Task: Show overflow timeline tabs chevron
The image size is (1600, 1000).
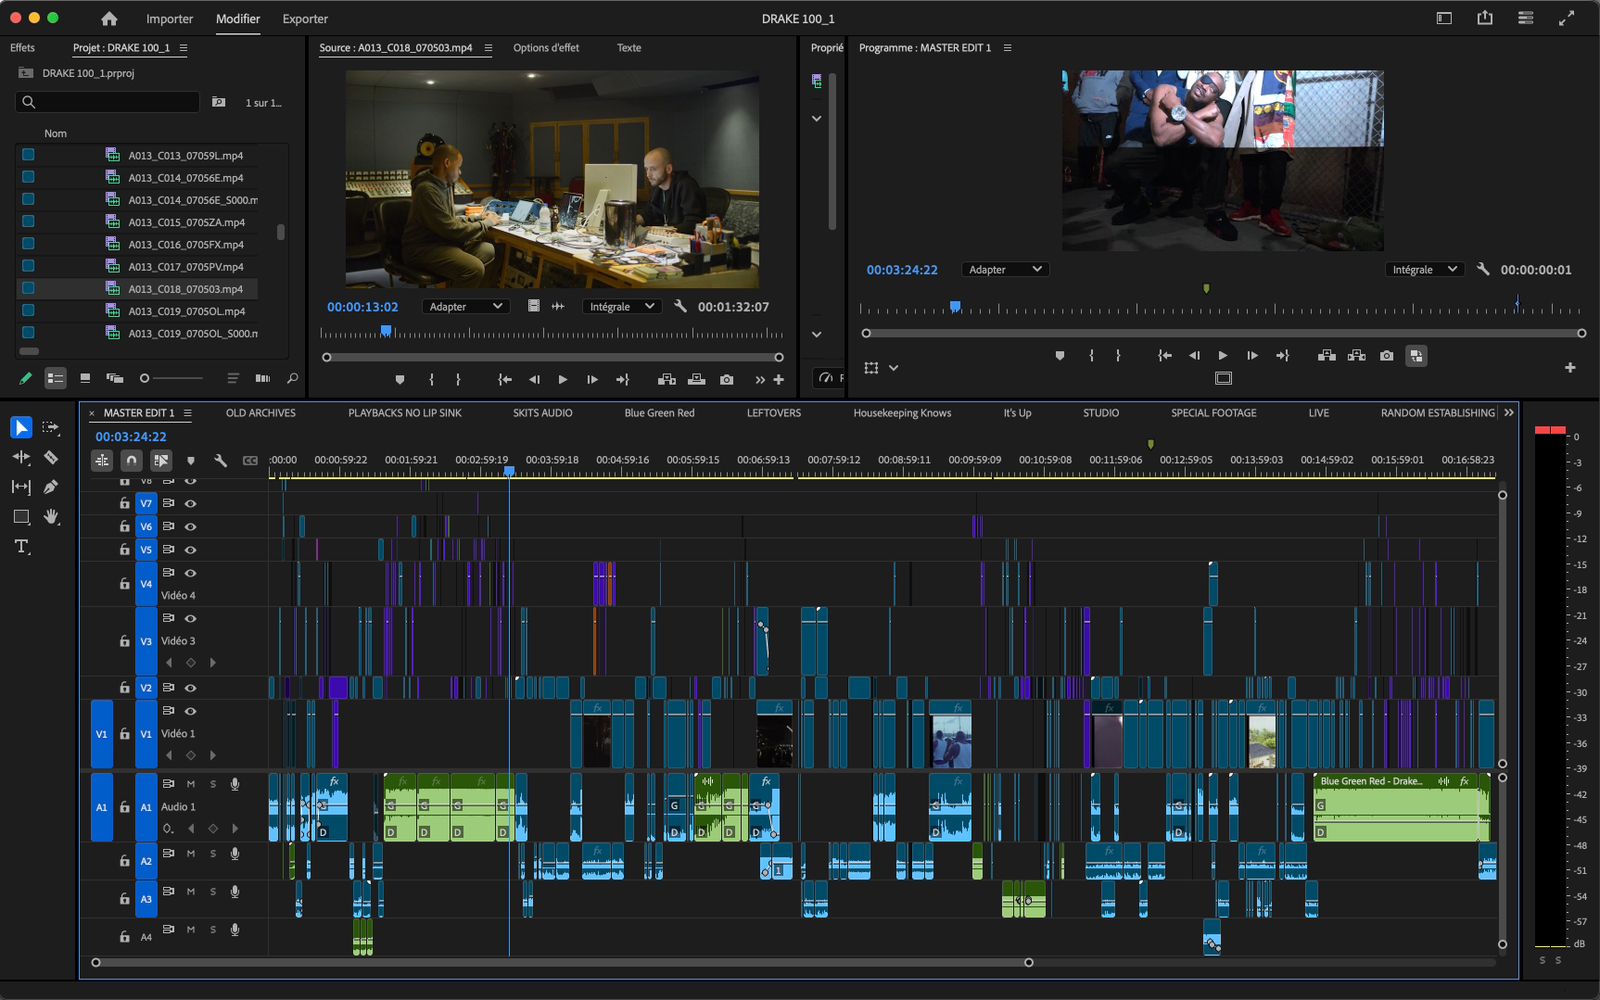Action: pos(1508,413)
